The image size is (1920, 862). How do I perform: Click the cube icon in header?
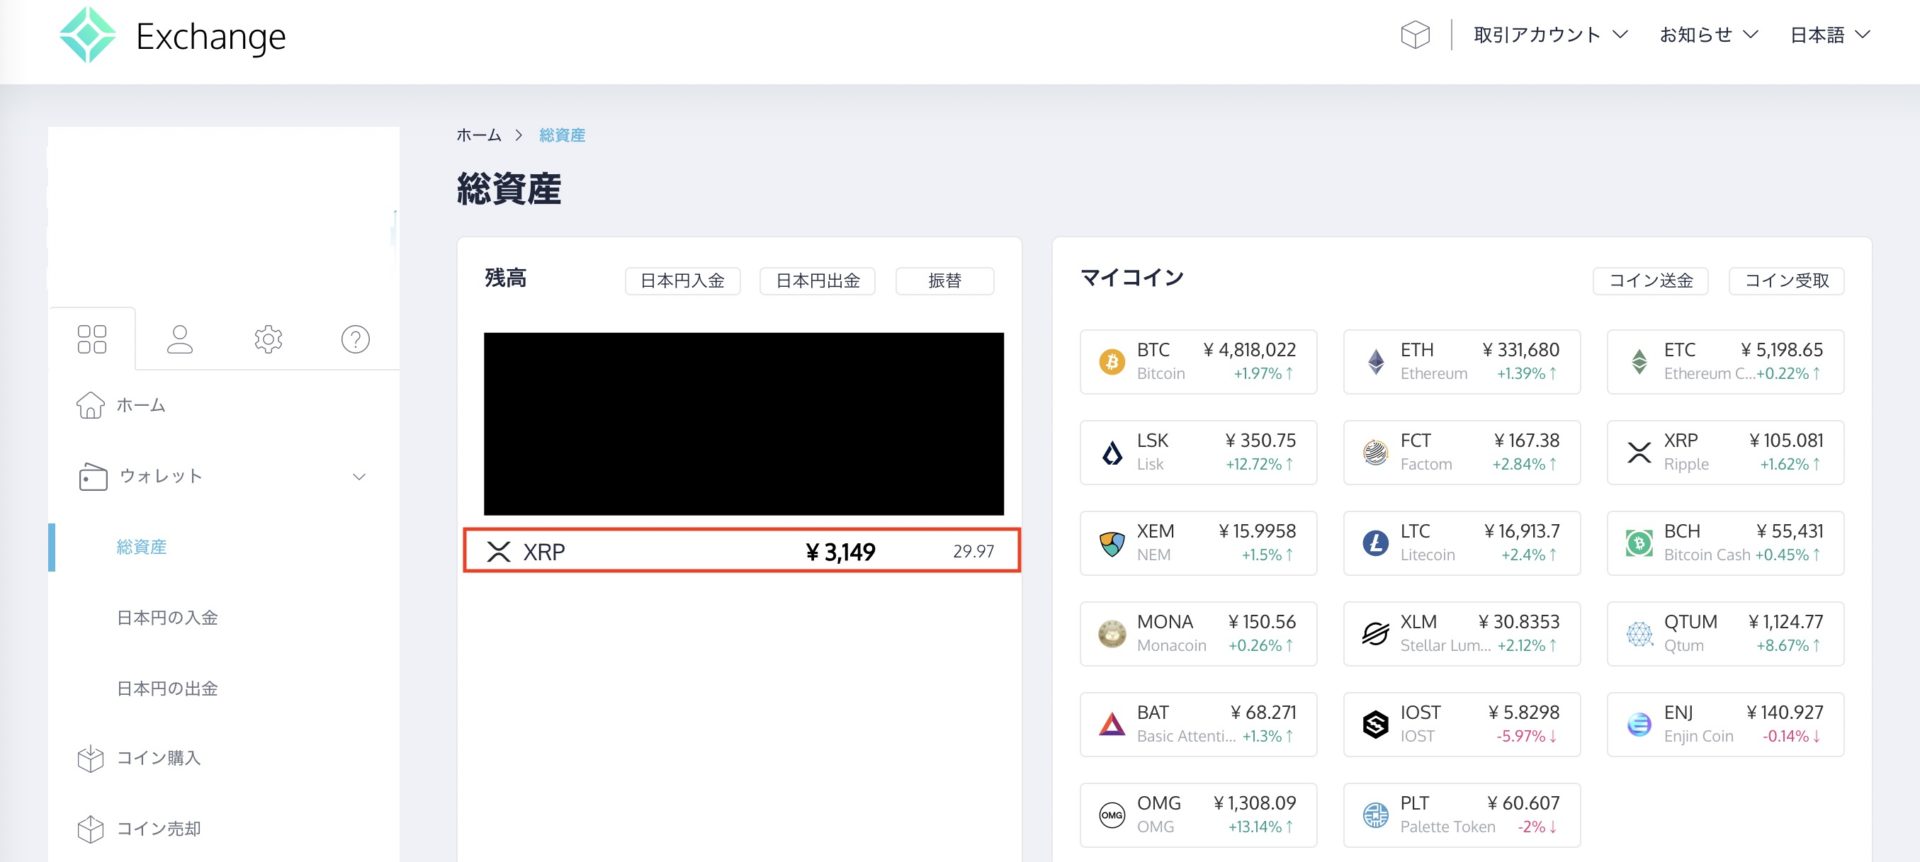1415,35
